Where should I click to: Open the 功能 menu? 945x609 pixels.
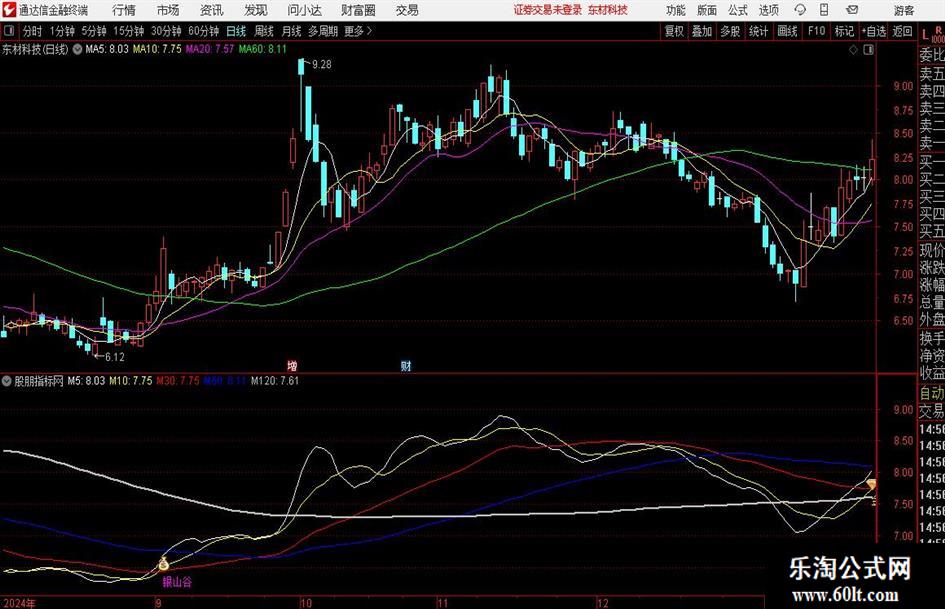pyautogui.click(x=676, y=10)
